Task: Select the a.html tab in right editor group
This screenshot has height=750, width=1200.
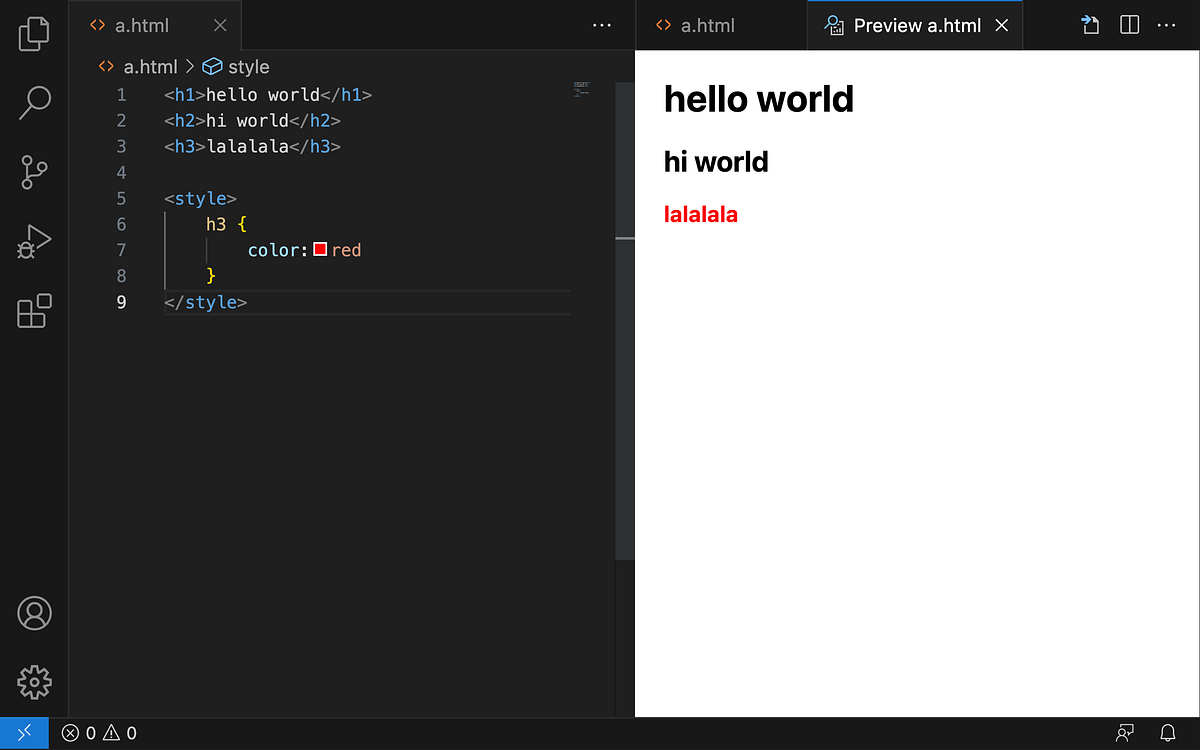Action: [721, 26]
